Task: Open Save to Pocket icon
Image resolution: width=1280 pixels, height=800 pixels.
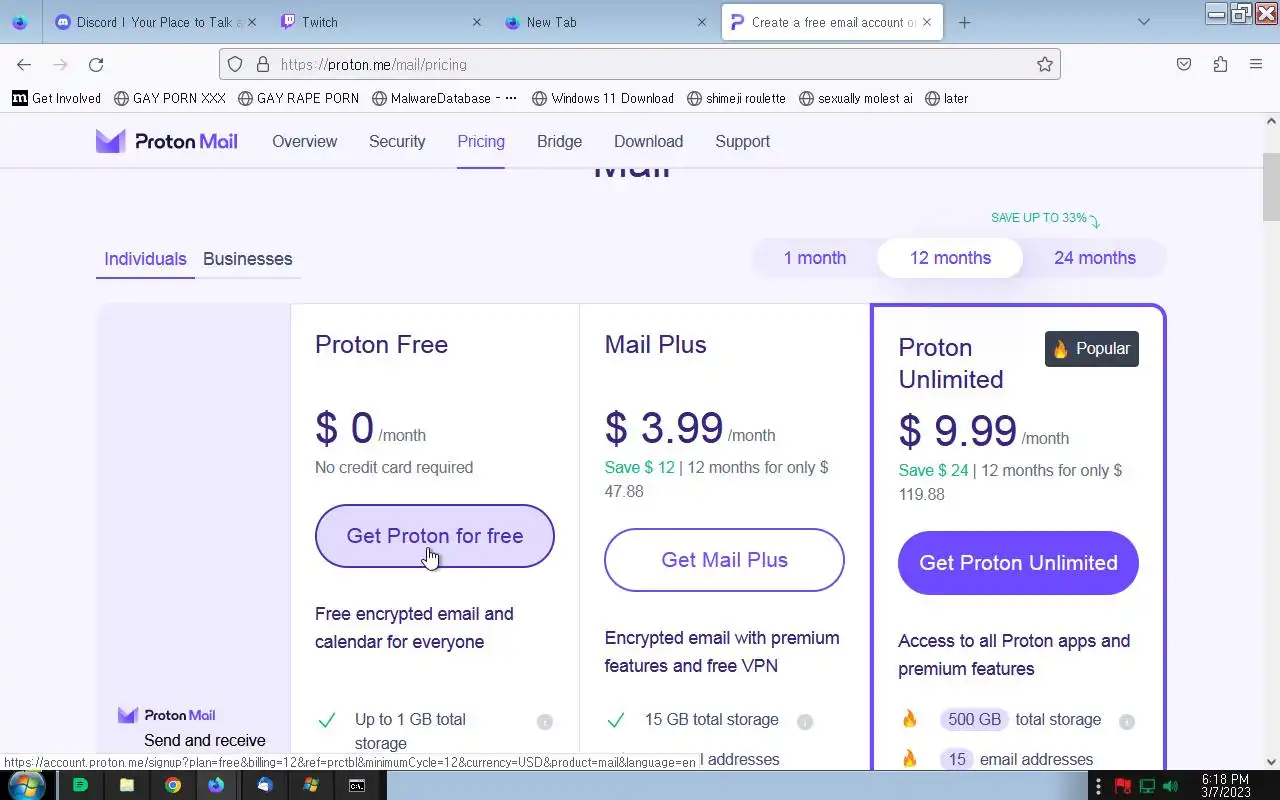Action: click(1184, 64)
